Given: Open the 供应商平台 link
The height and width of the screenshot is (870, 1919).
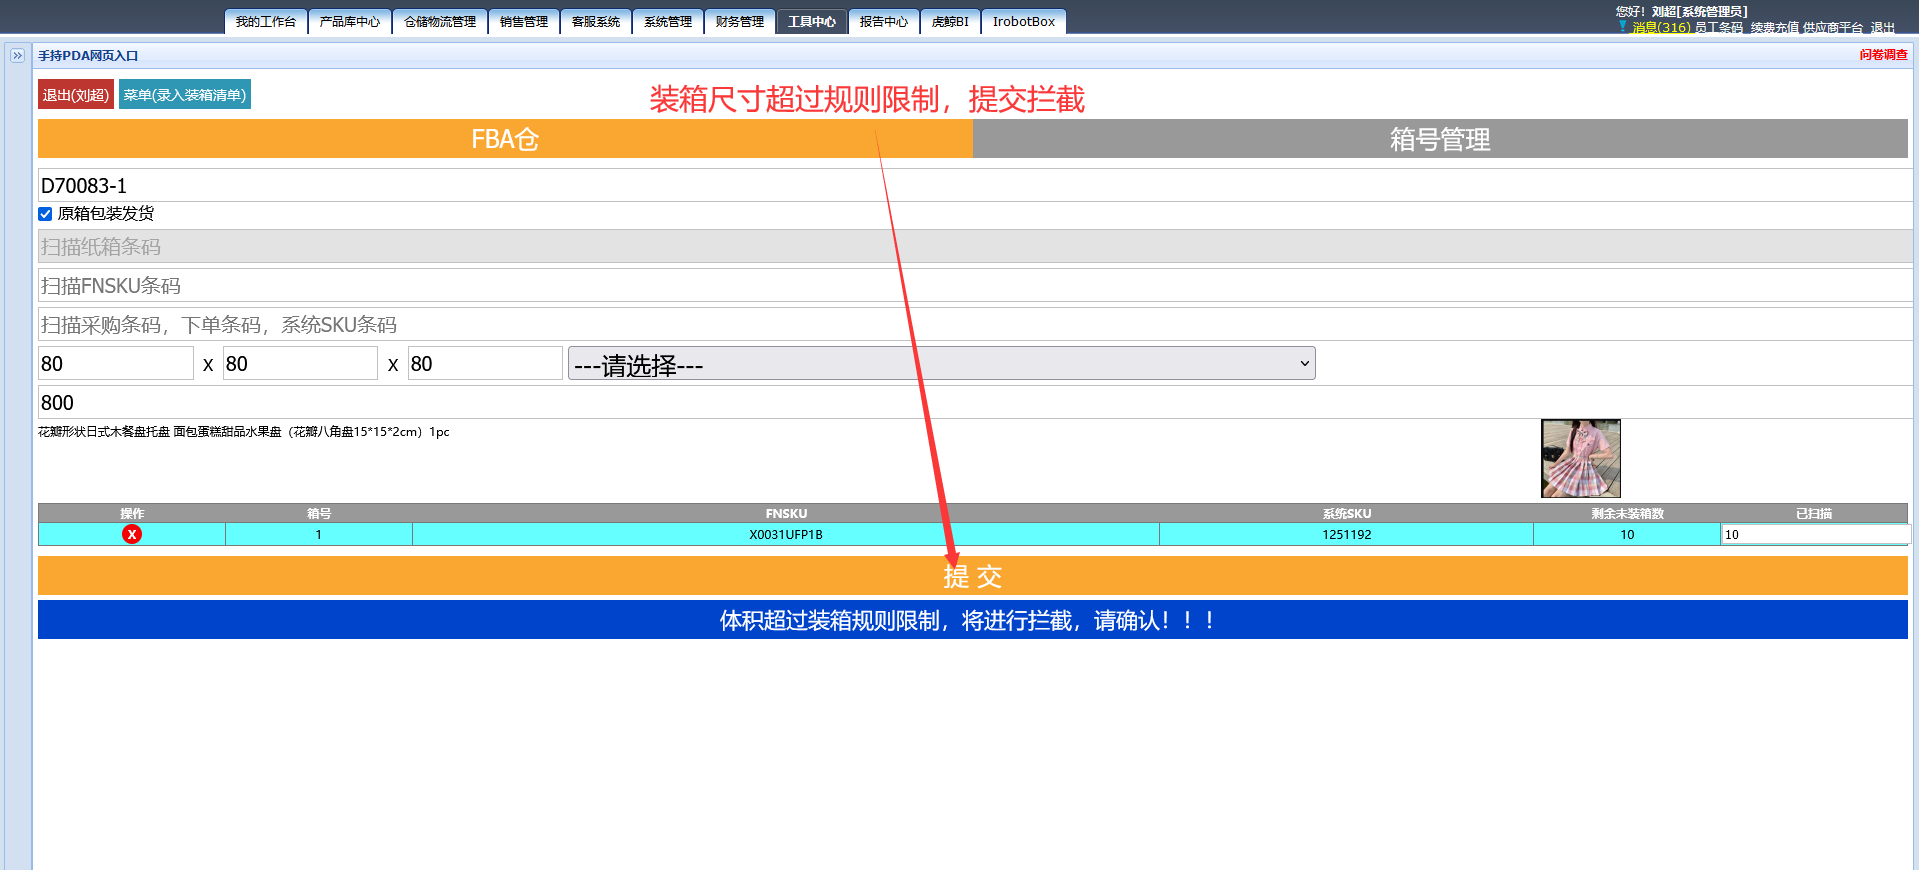Looking at the screenshot, I should click(1833, 28).
